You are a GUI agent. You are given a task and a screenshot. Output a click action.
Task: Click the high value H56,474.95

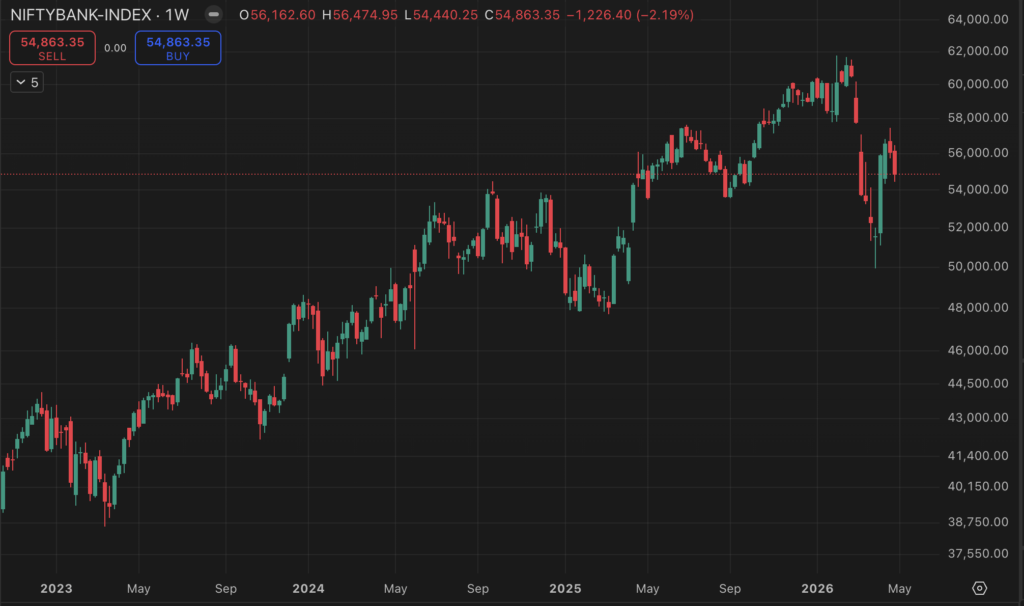(360, 15)
